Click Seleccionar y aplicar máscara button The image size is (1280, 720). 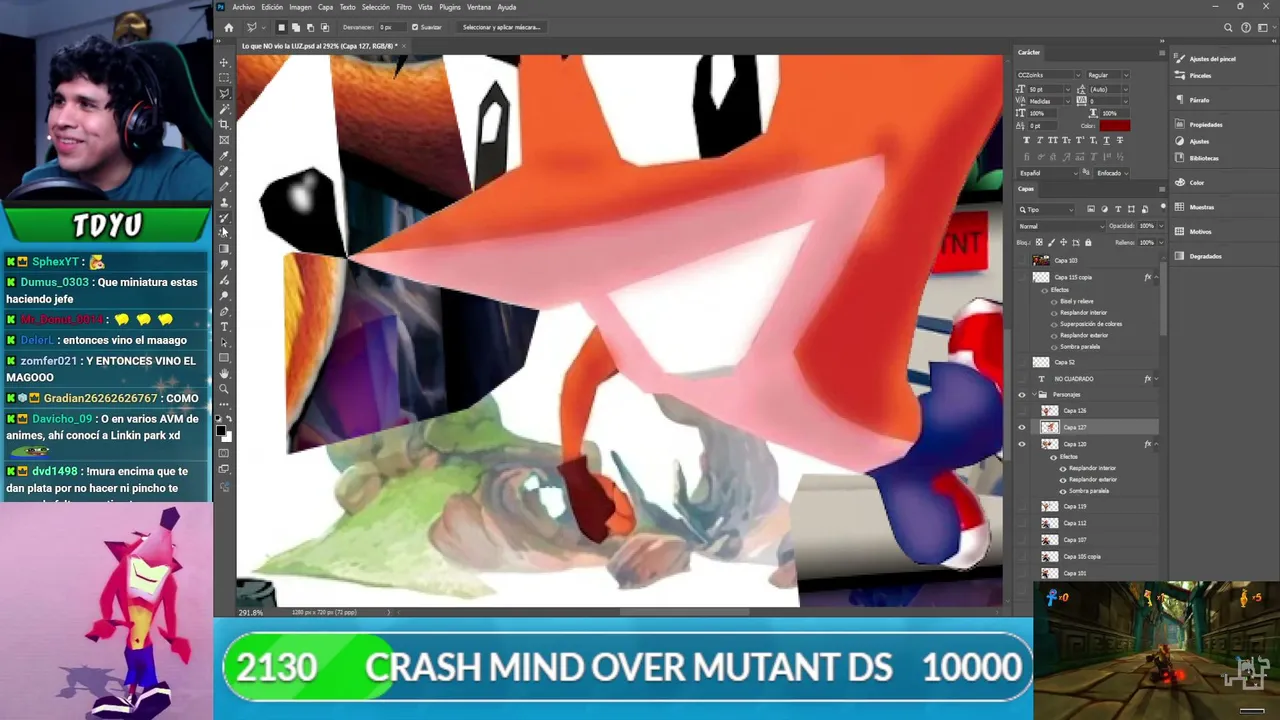501,27
